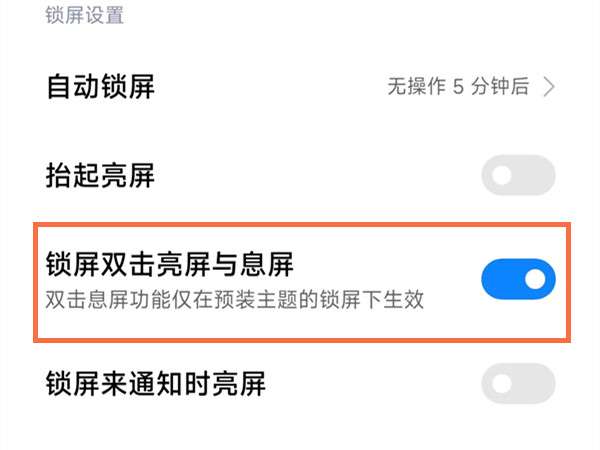Viewport: 600px width, 450px height.
Task: Toggle the 抬起亮屏 switch on
Action: pyautogui.click(x=518, y=176)
